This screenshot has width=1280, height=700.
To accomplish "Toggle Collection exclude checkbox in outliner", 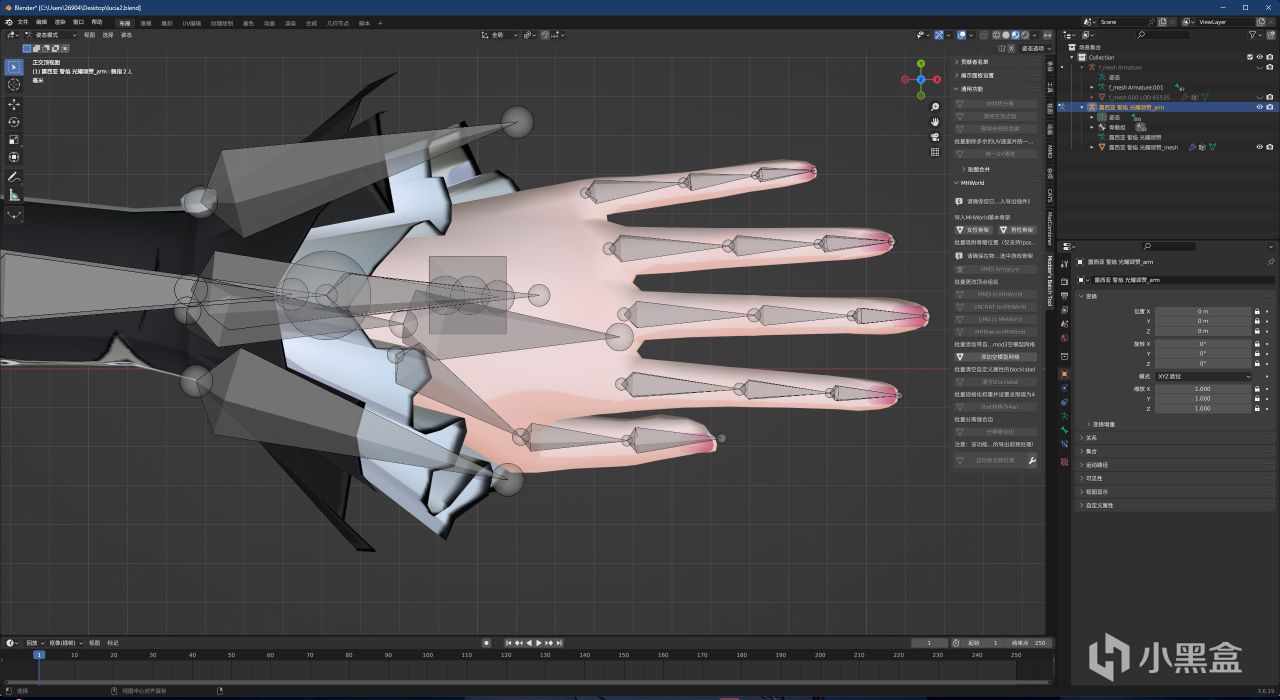I will tap(1250, 57).
